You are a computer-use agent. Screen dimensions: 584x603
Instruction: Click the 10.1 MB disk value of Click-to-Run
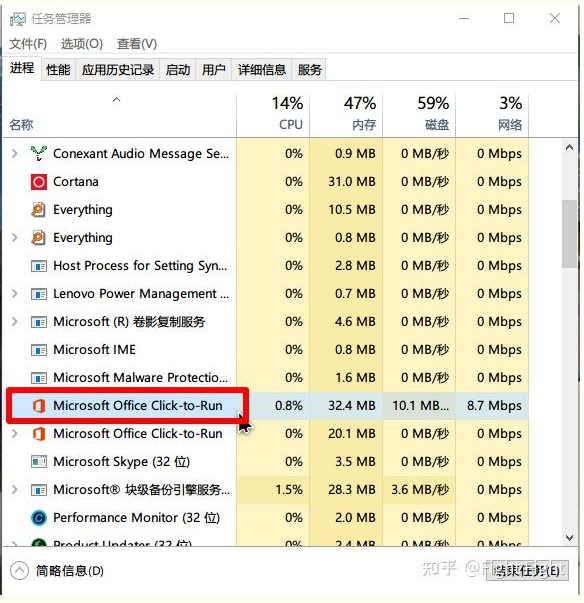click(x=421, y=406)
